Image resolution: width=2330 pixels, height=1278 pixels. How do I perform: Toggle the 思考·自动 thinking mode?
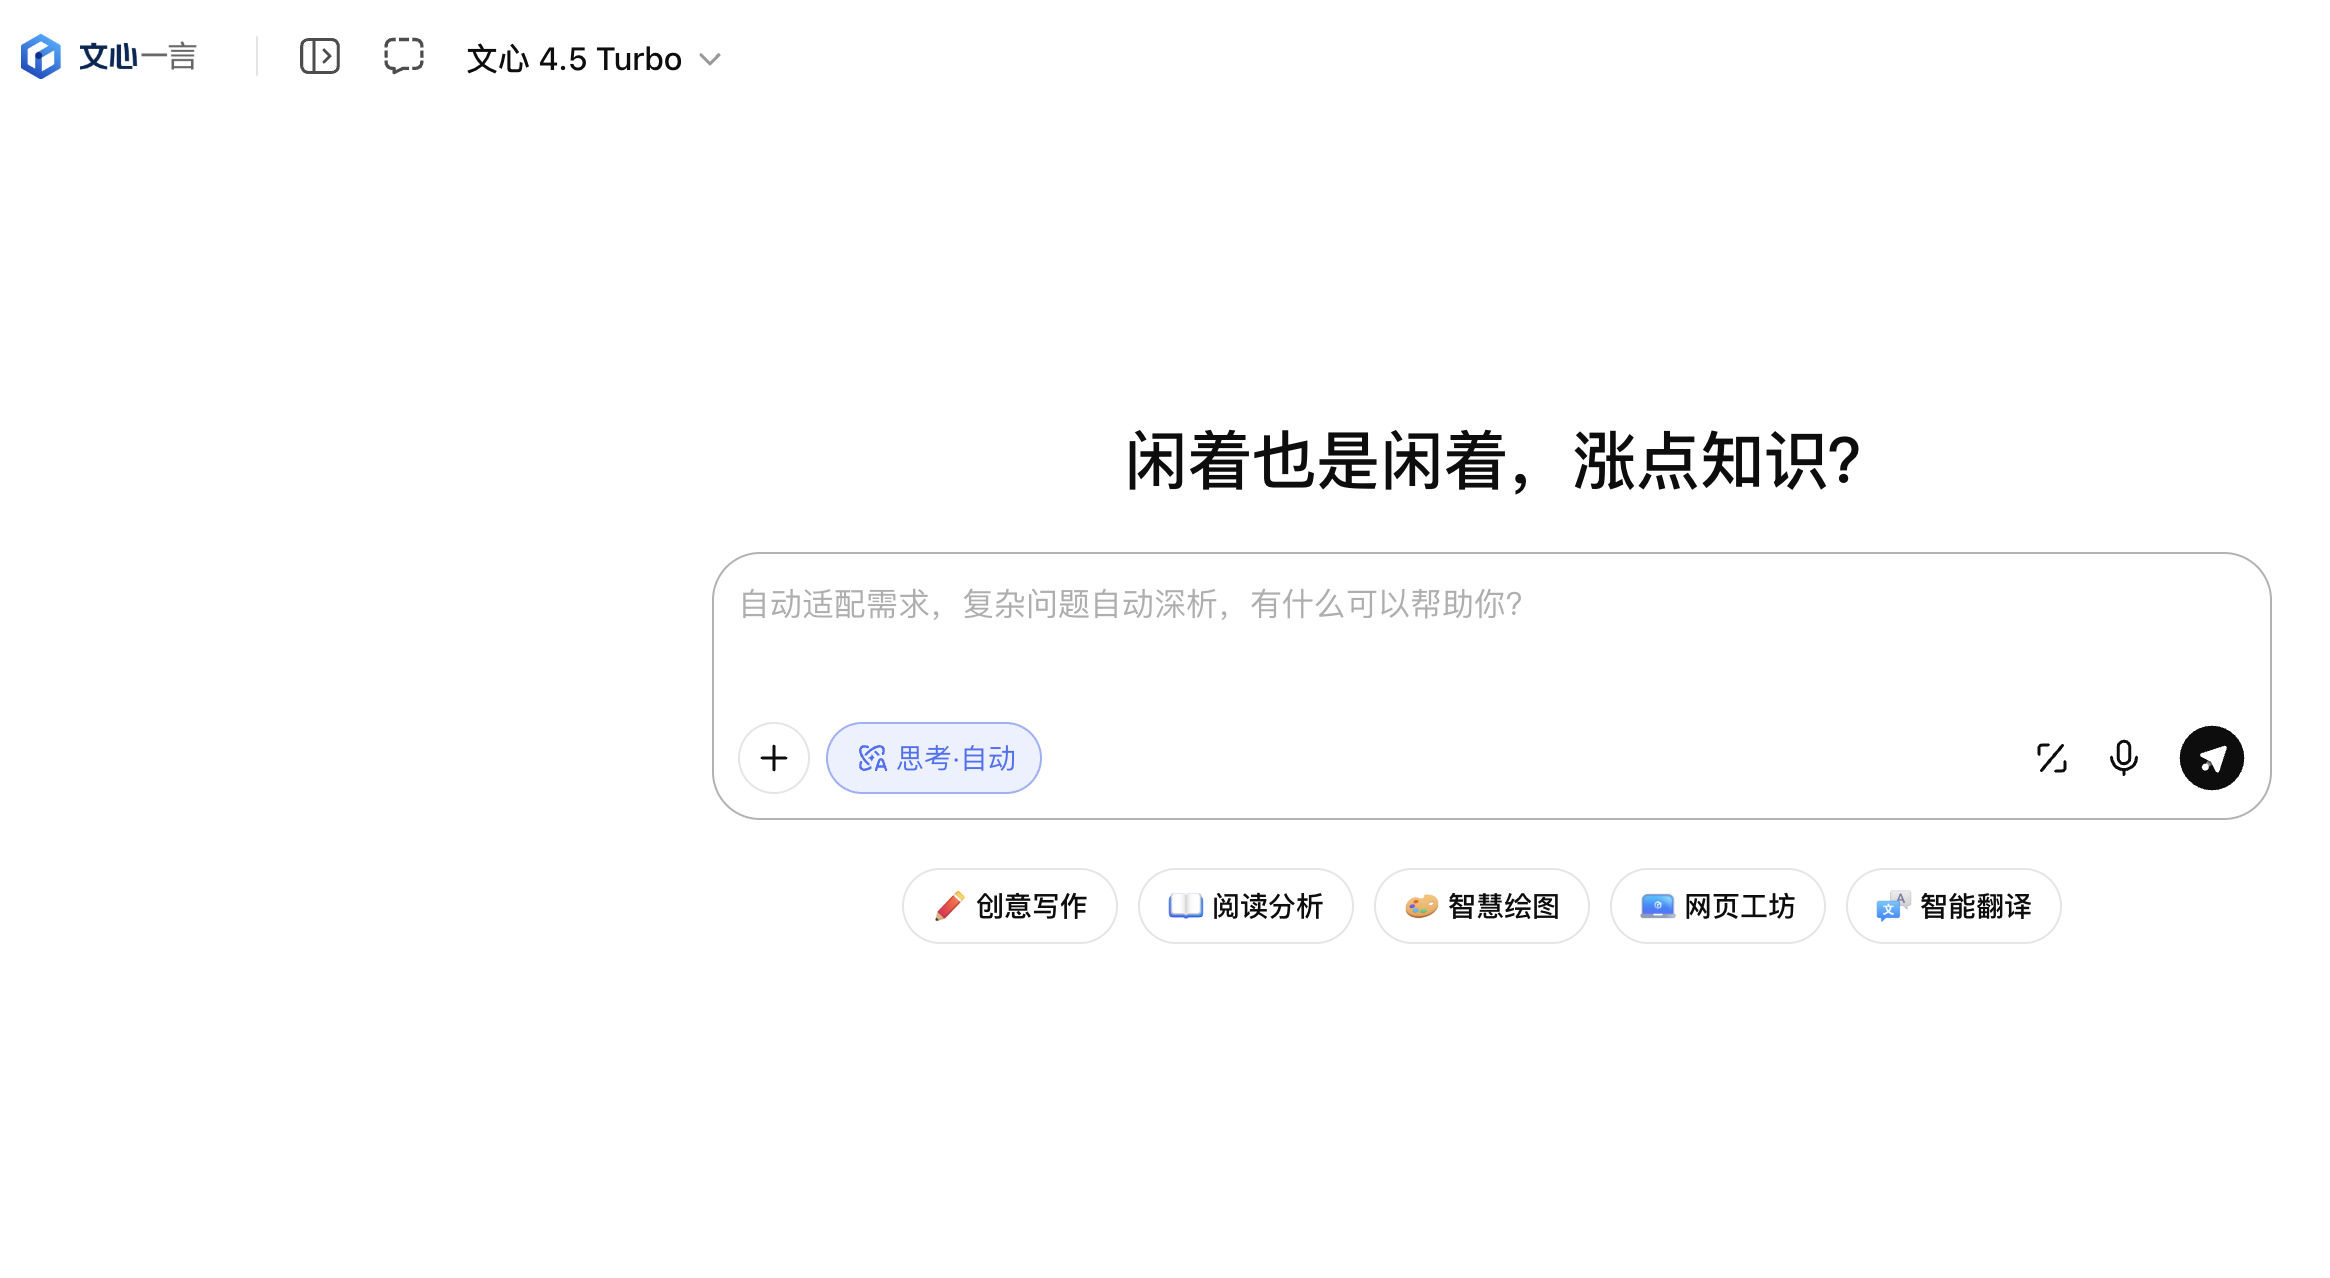pyautogui.click(x=933, y=758)
